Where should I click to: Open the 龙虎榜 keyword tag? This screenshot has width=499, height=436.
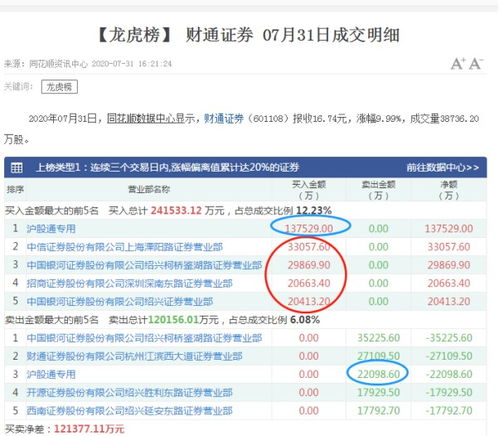tap(59, 87)
